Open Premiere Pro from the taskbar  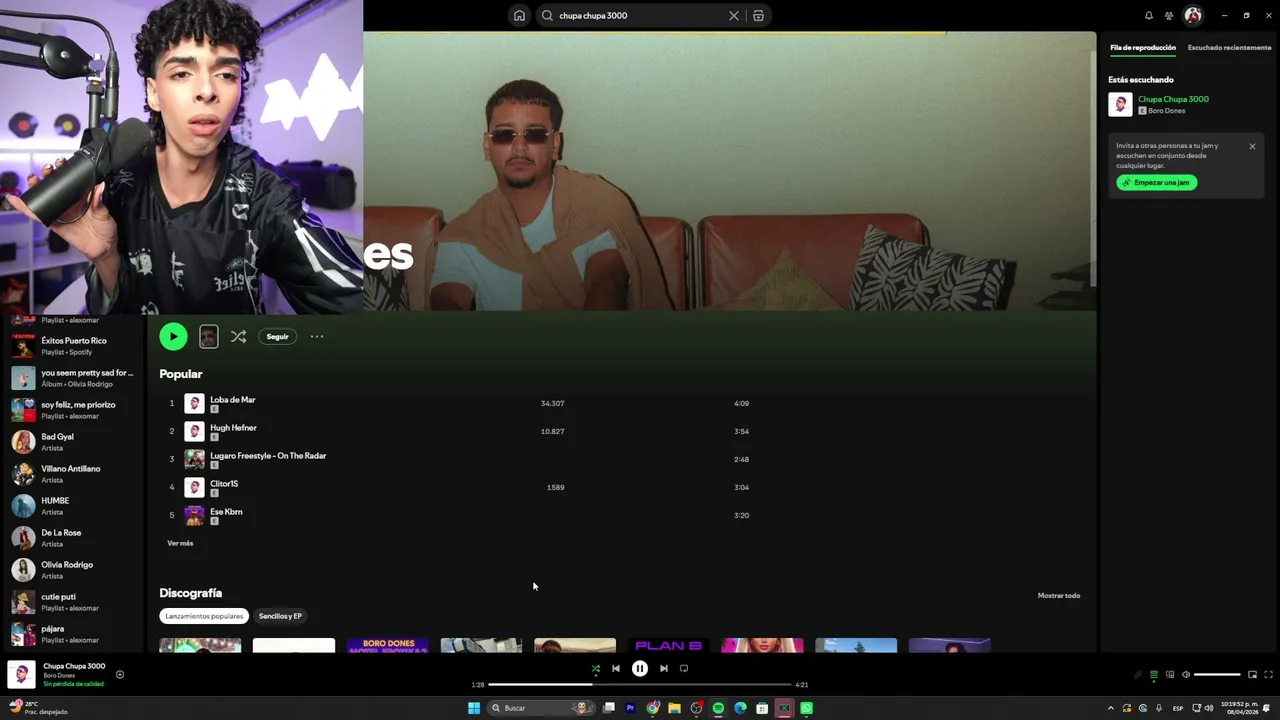pos(630,708)
